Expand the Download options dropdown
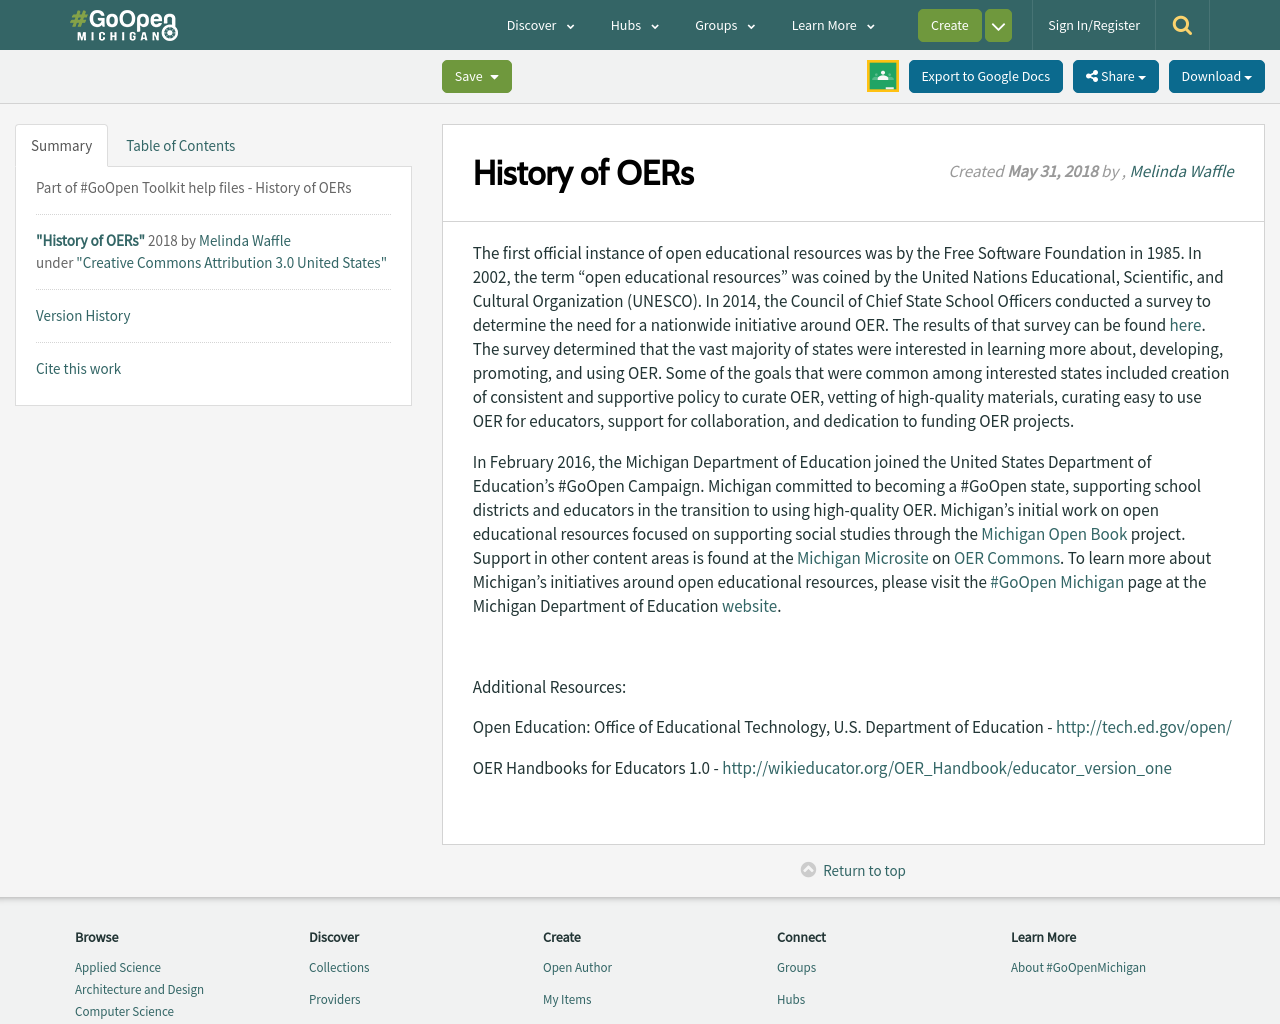The width and height of the screenshot is (1280, 1024). point(1216,75)
